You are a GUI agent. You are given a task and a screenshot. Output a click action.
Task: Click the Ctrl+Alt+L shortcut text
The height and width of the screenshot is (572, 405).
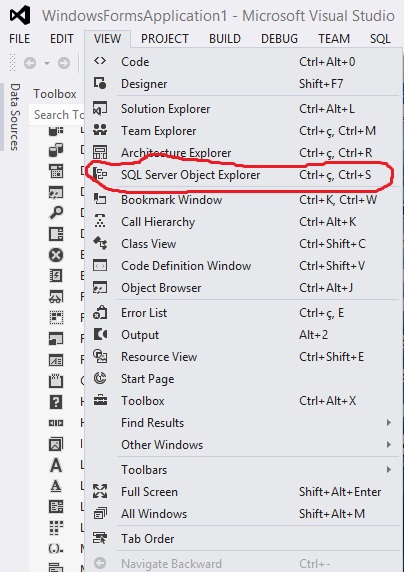[327, 108]
